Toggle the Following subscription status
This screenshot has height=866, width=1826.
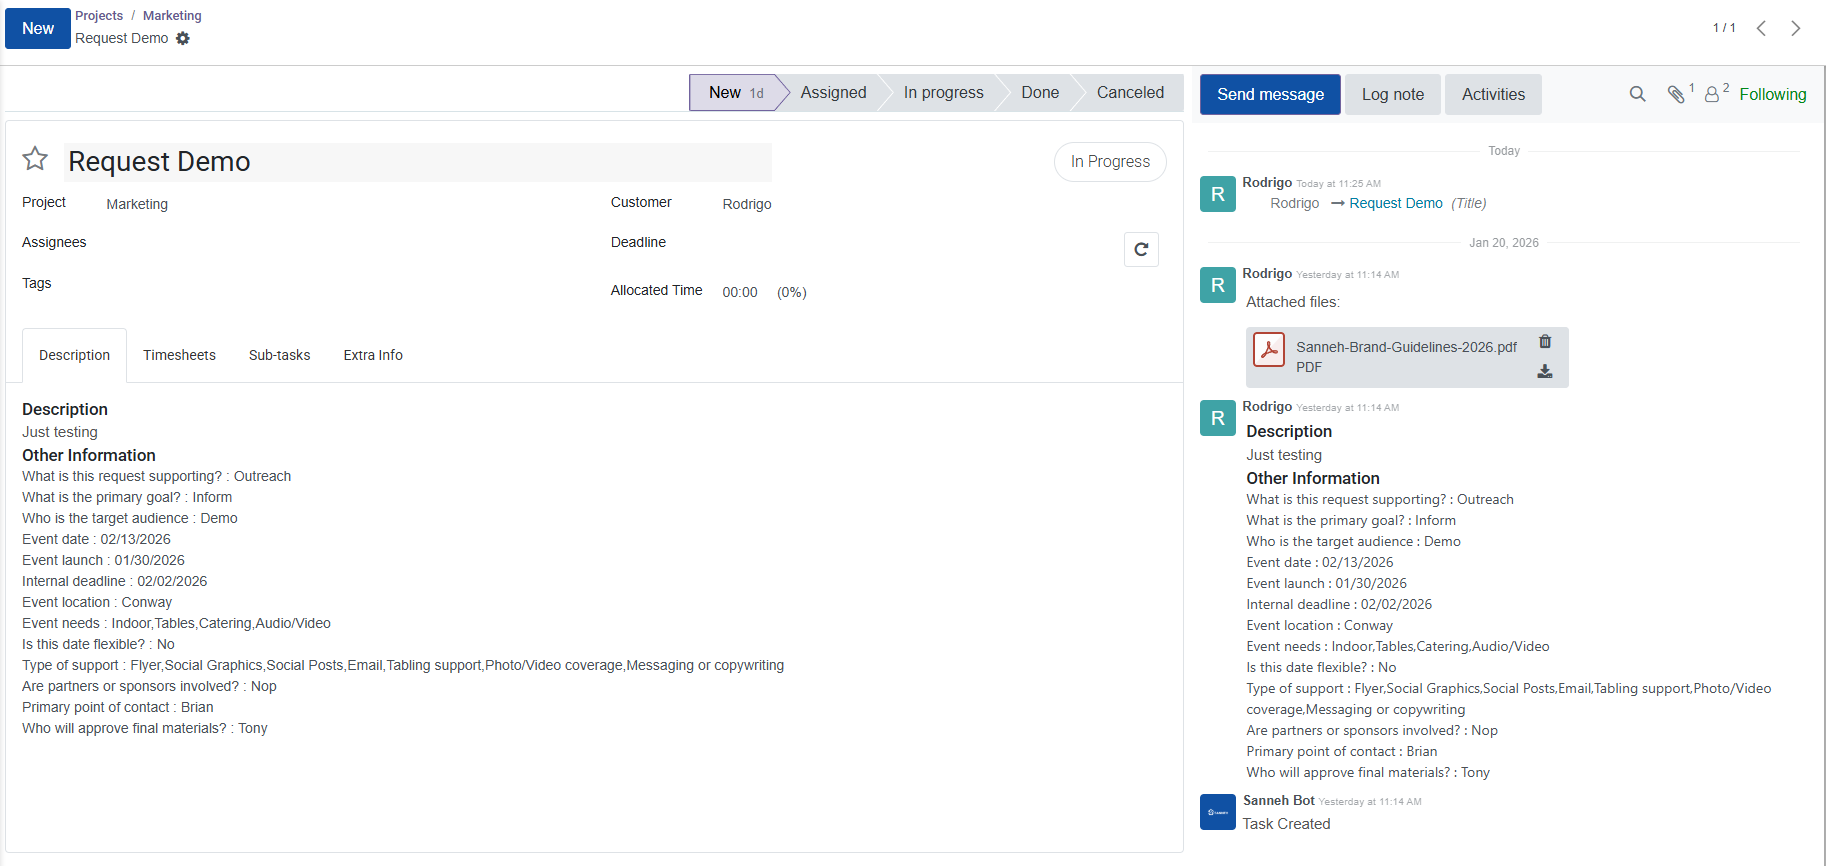tap(1772, 94)
